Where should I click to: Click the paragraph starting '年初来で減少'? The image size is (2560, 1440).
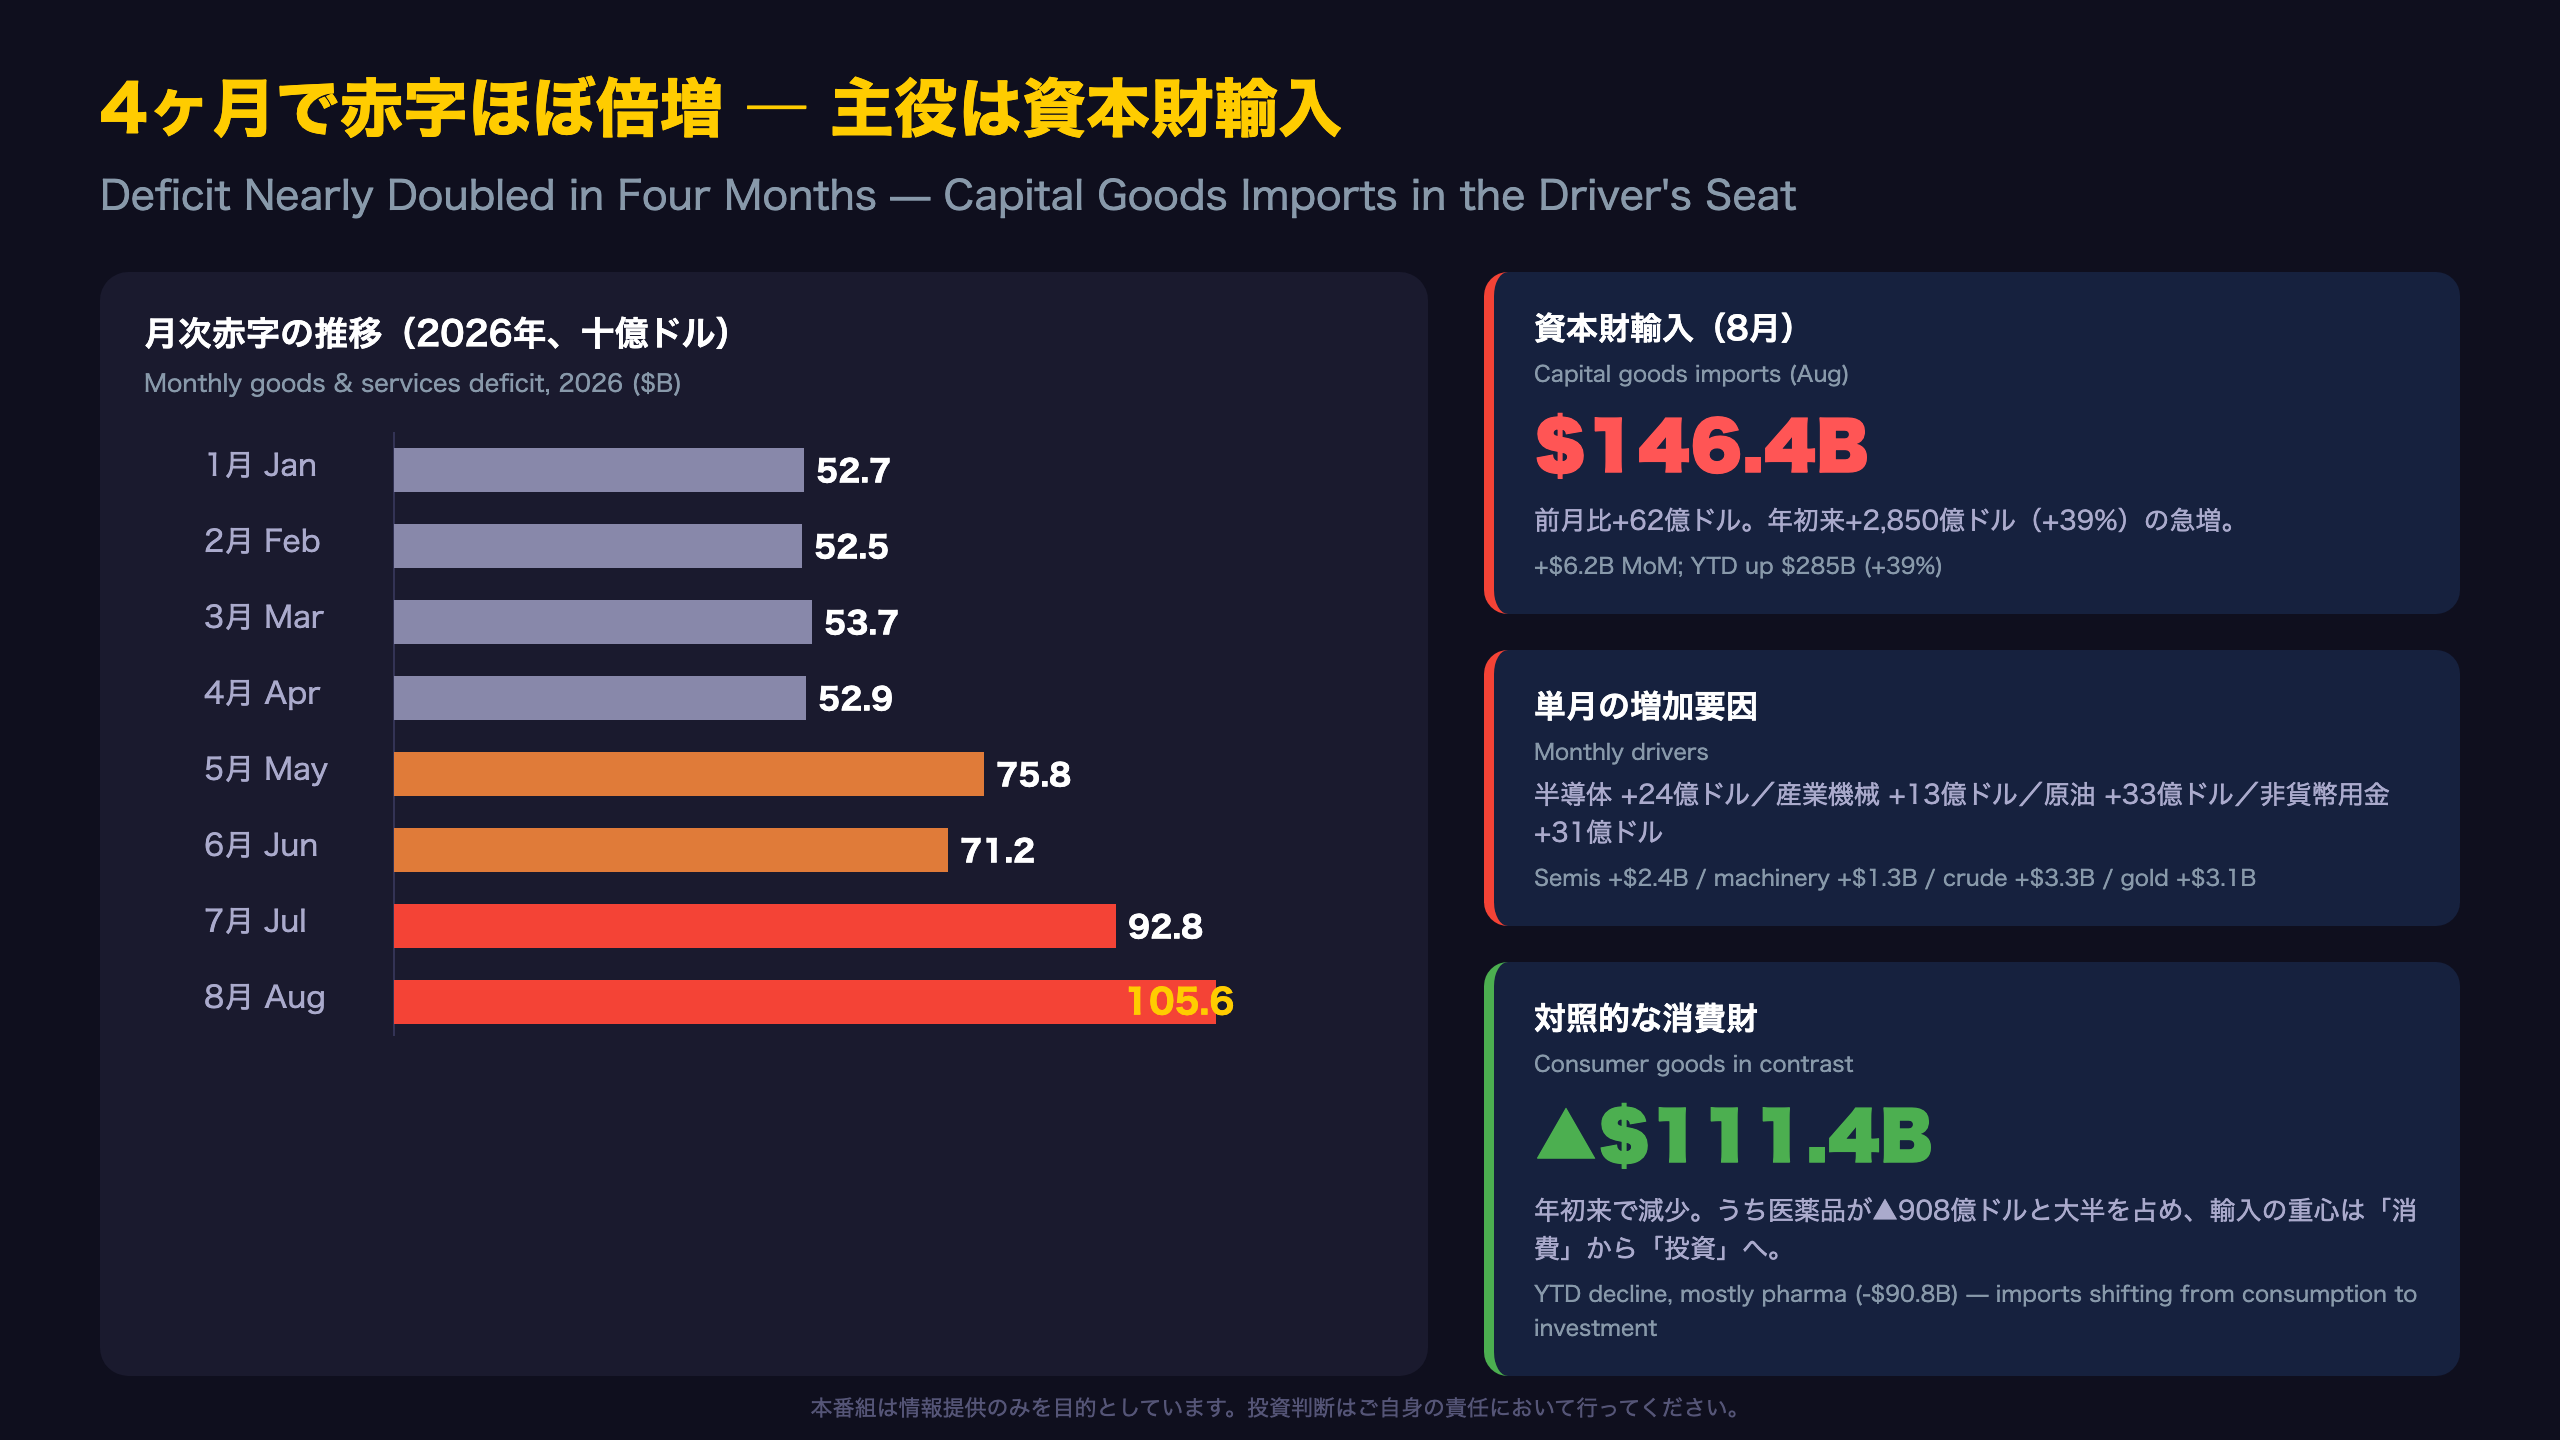1975,1229
